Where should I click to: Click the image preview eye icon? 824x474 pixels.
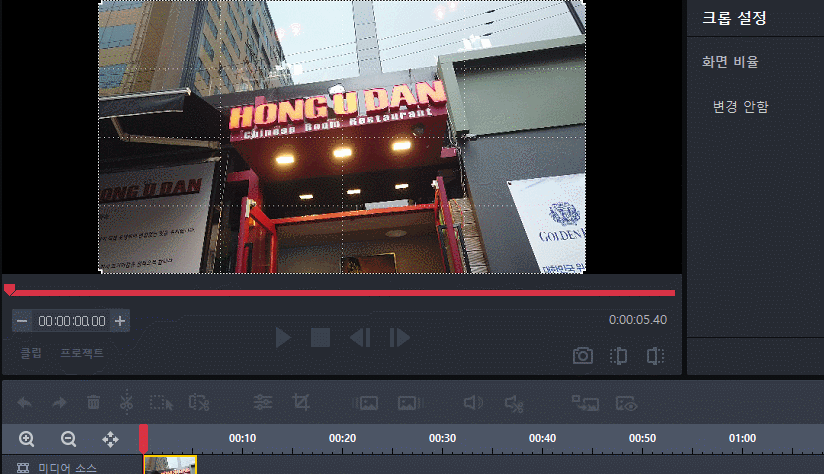click(x=626, y=404)
